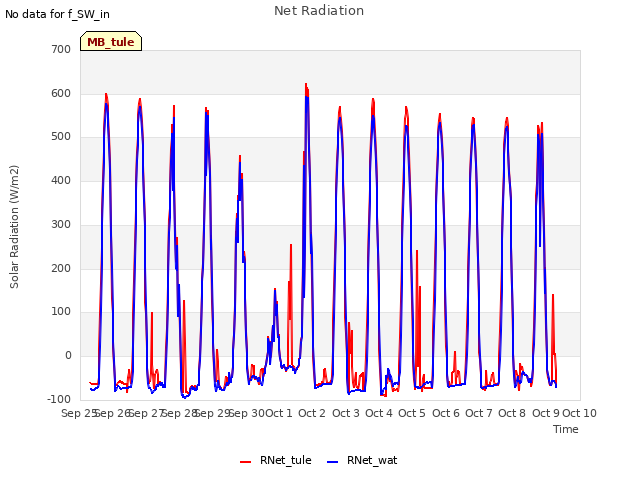The image size is (640, 480).
Task: Click the Time x-axis title
Action: point(566,429)
